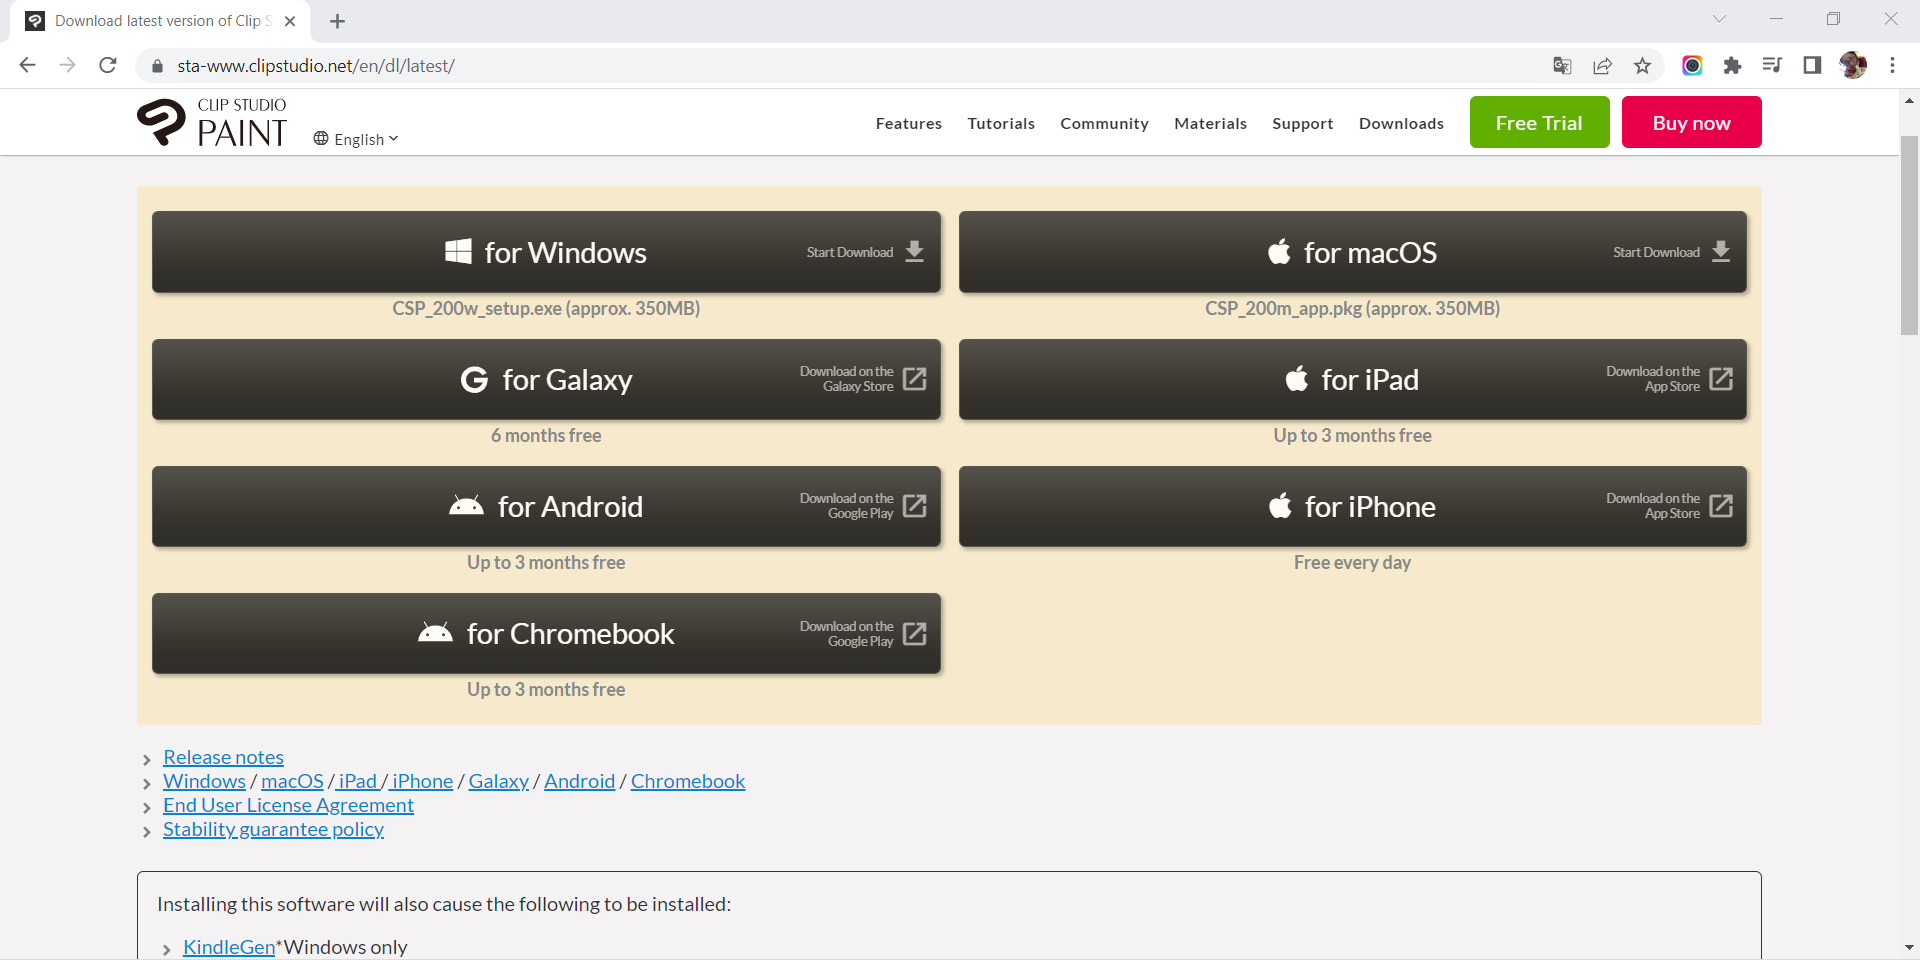Toggle the browser side panel
The width and height of the screenshot is (1920, 960).
coord(1812,66)
